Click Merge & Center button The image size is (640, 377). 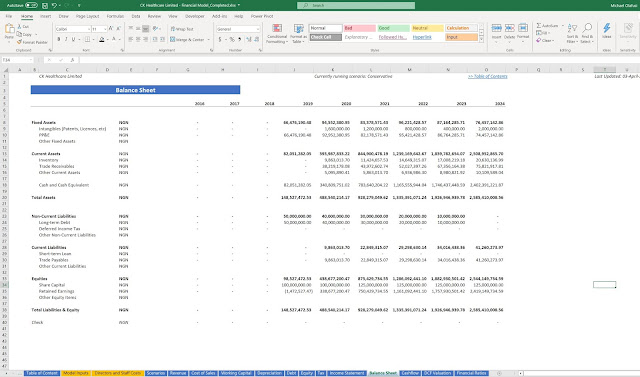[187, 40]
